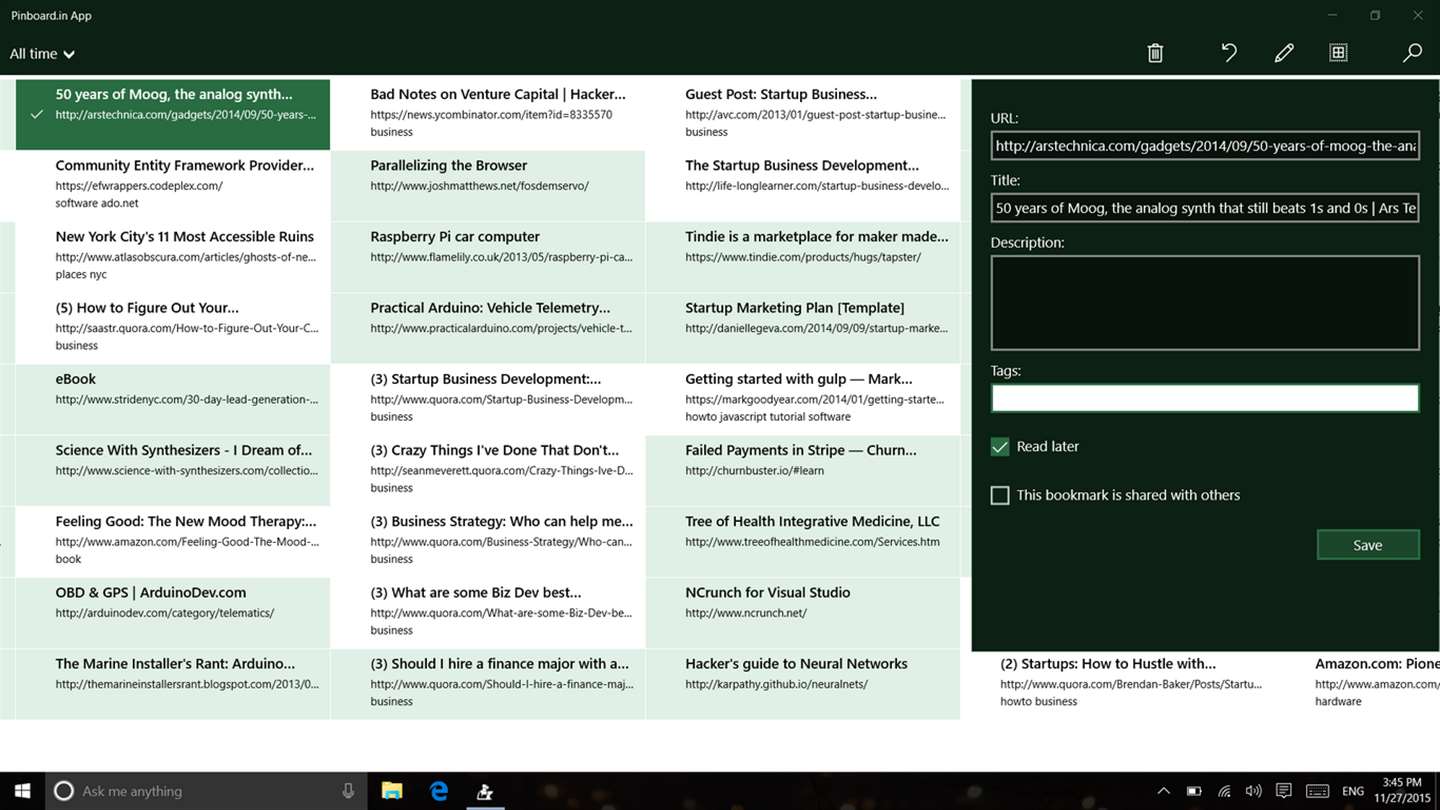Image resolution: width=1440 pixels, height=810 pixels.
Task: Click into the URL field
Action: pos(1205,146)
